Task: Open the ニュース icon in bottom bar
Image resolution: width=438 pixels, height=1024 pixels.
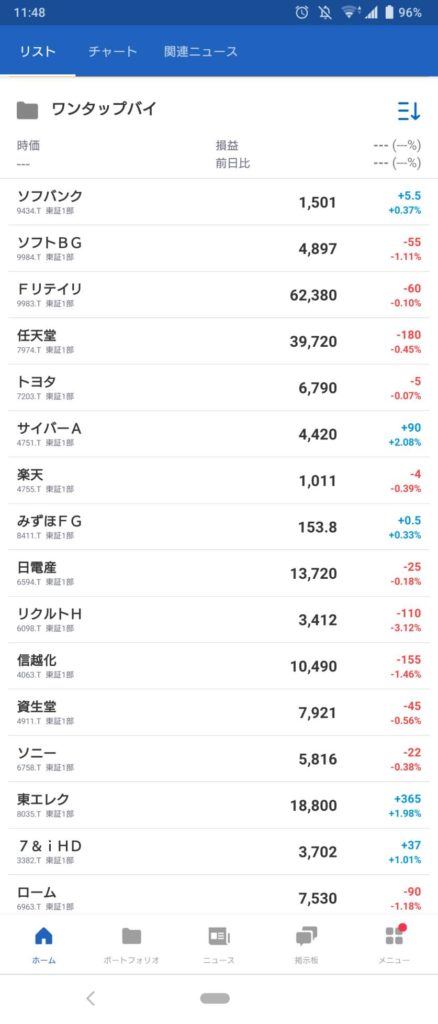Action: (219, 936)
